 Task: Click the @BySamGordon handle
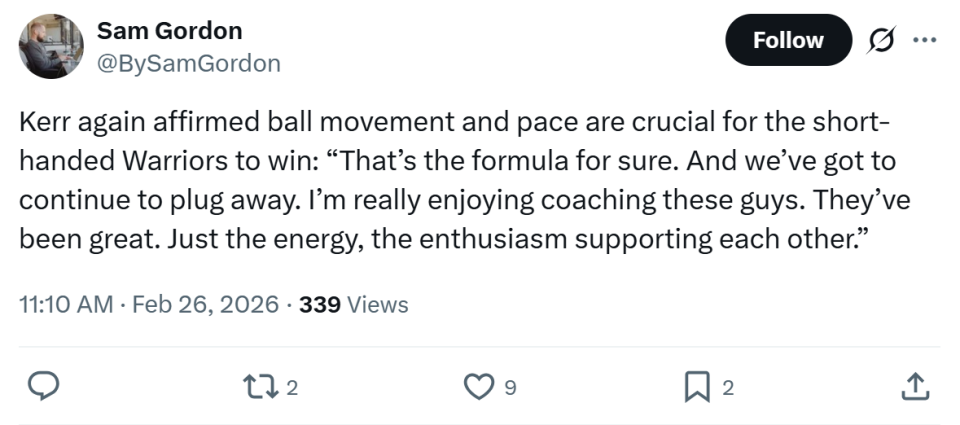point(188,64)
